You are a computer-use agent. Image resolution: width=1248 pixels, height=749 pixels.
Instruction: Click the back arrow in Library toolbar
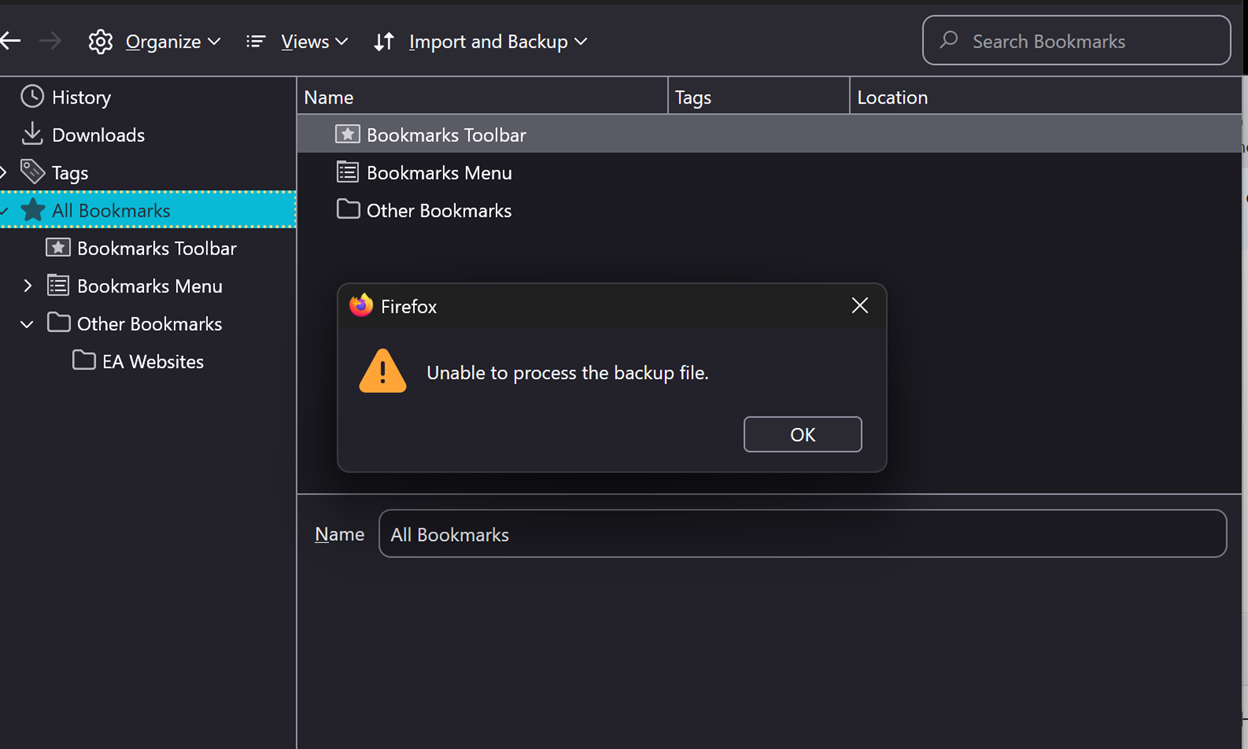[x=10, y=41]
